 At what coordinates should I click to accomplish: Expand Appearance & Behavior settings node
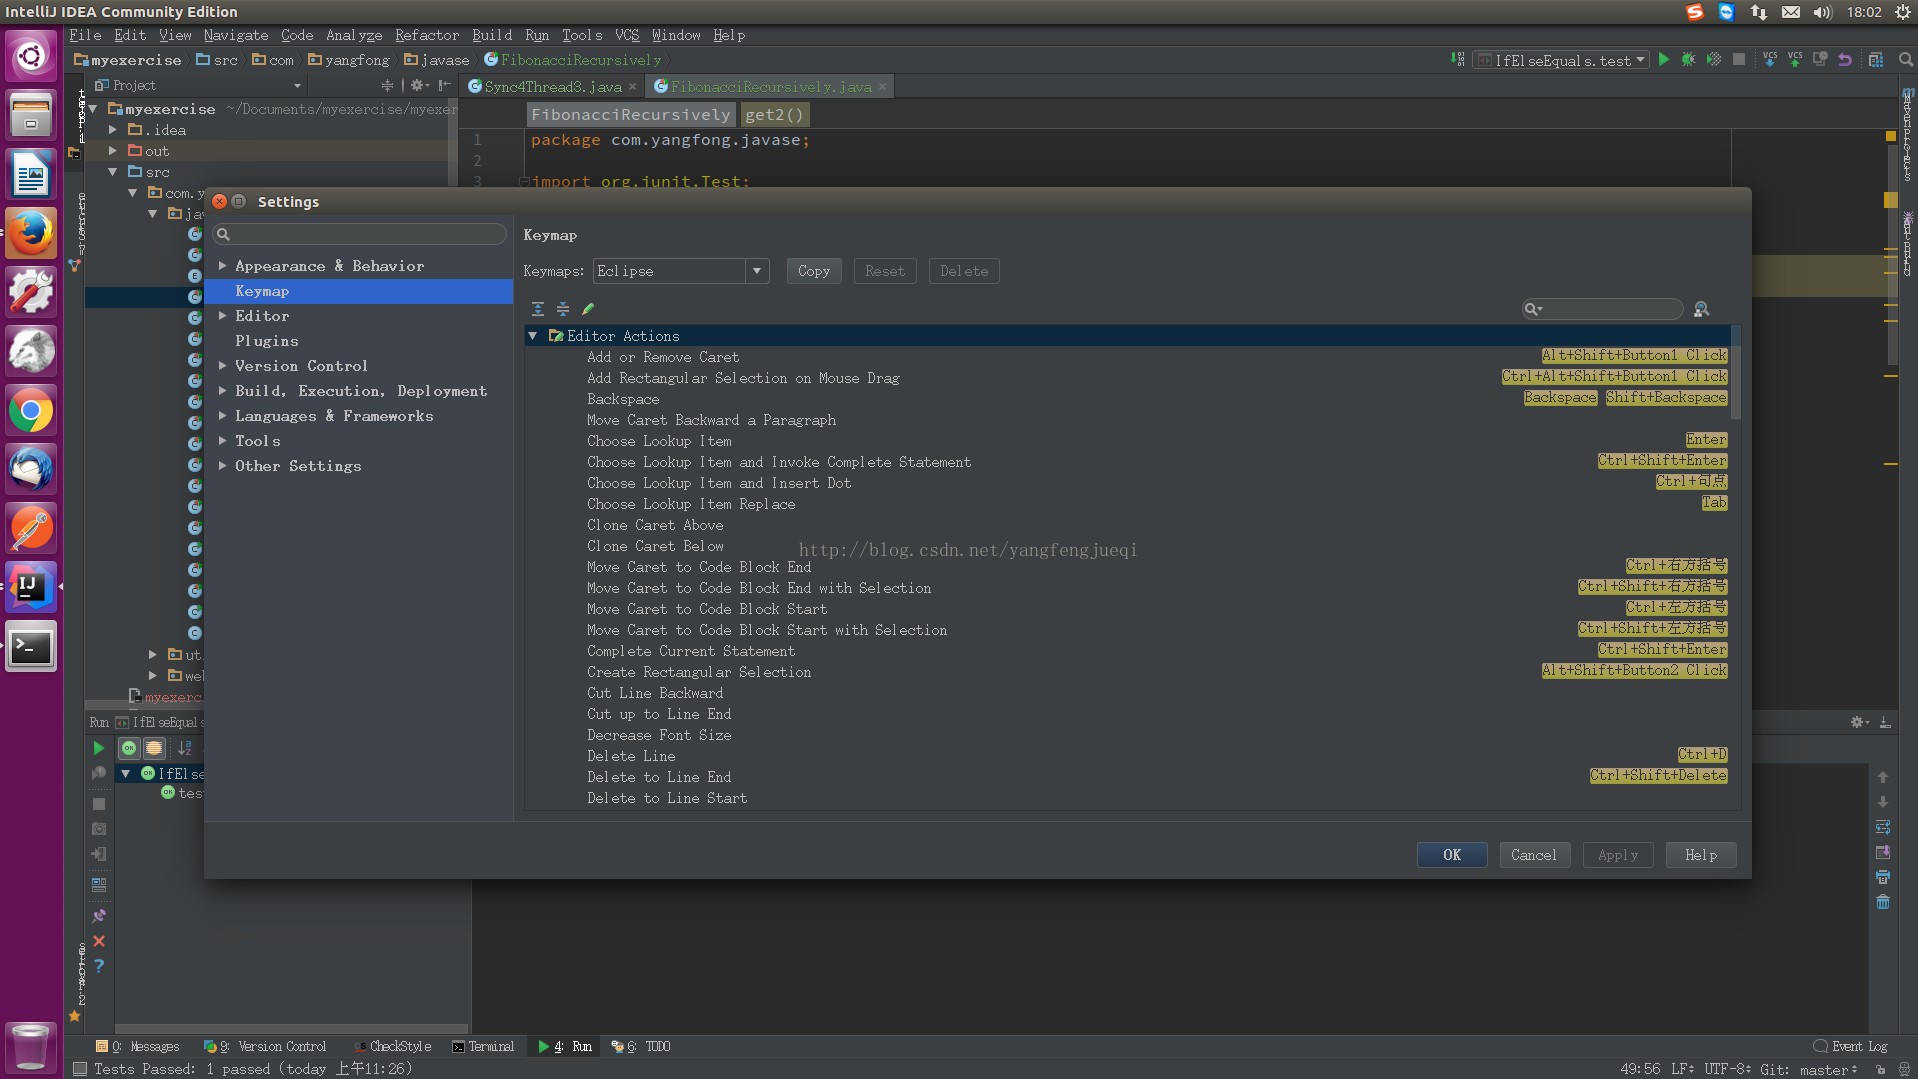point(222,266)
